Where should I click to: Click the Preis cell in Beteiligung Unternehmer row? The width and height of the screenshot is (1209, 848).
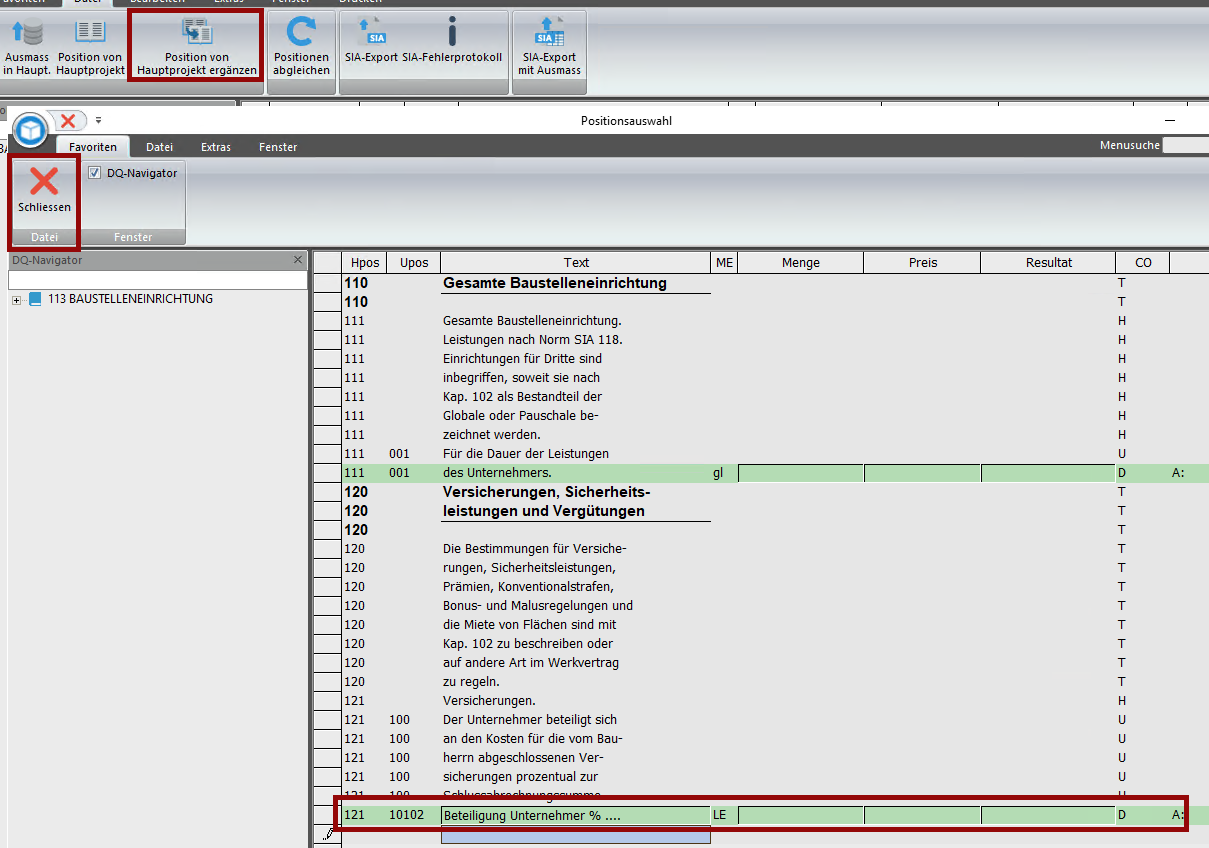[923, 815]
